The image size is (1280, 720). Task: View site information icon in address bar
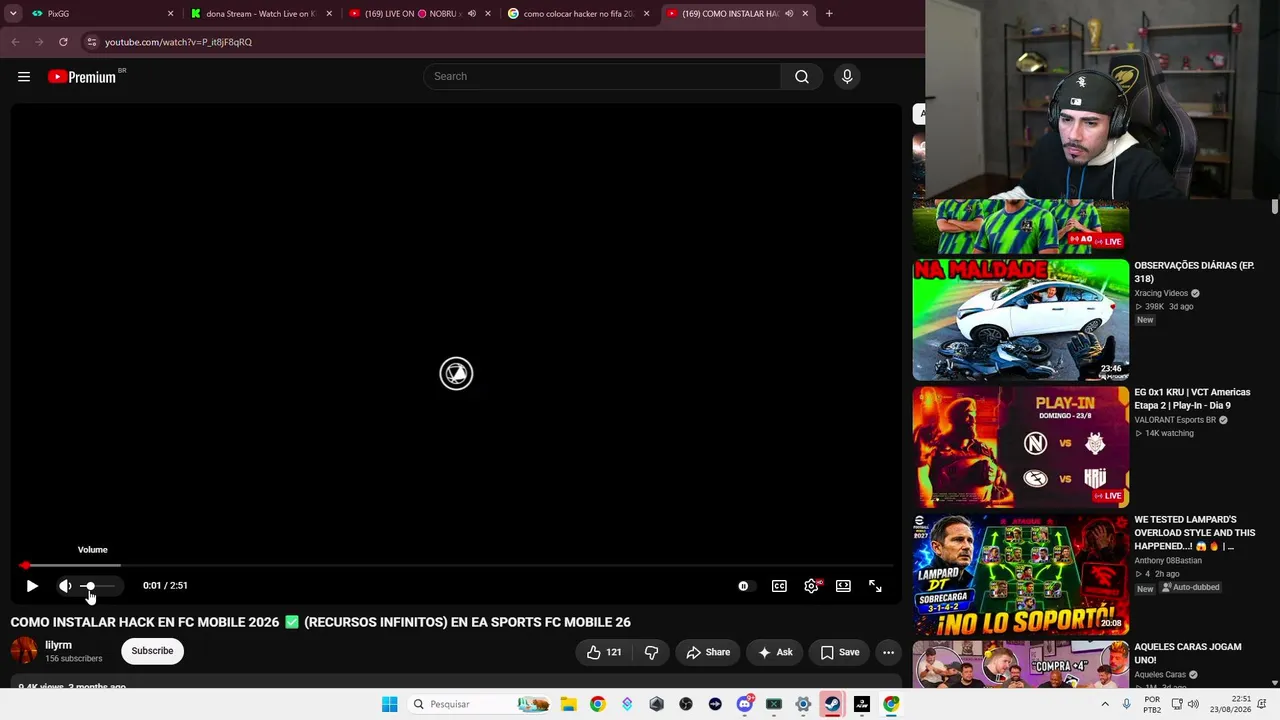pyautogui.click(x=92, y=42)
